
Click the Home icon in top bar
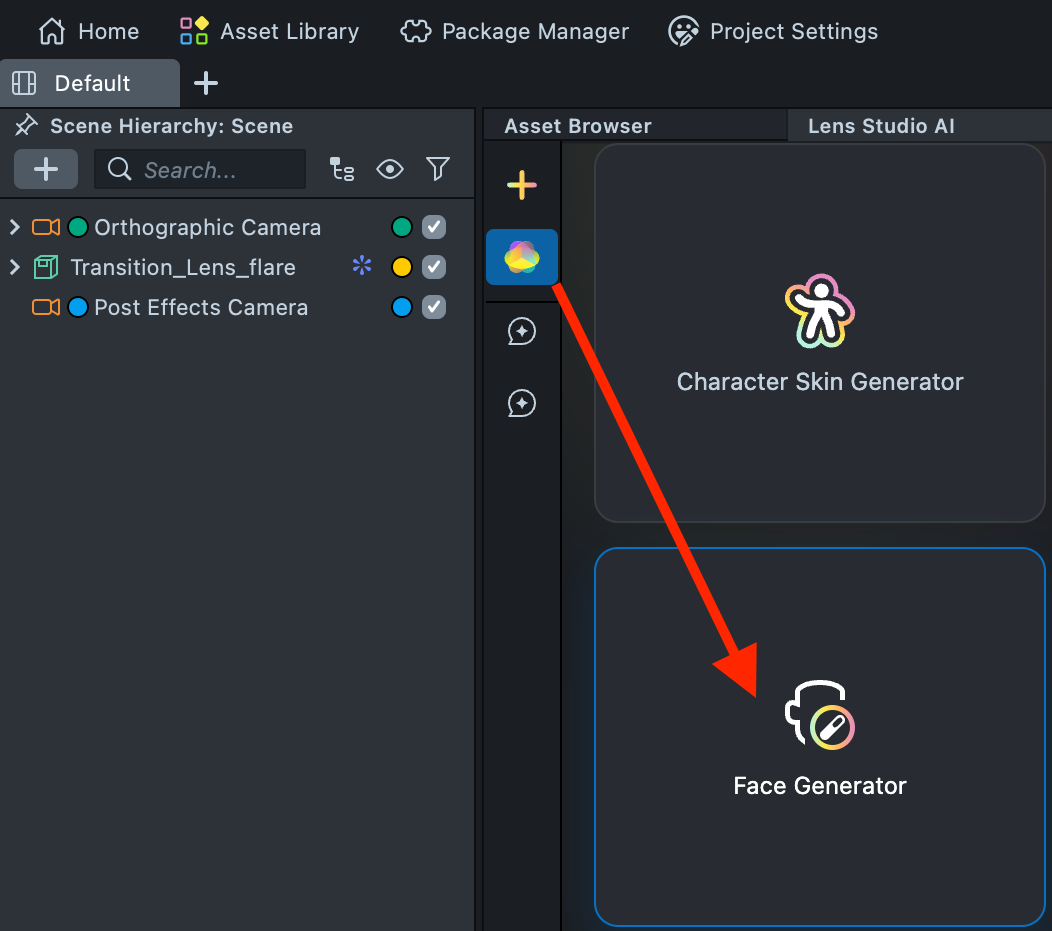click(x=52, y=32)
